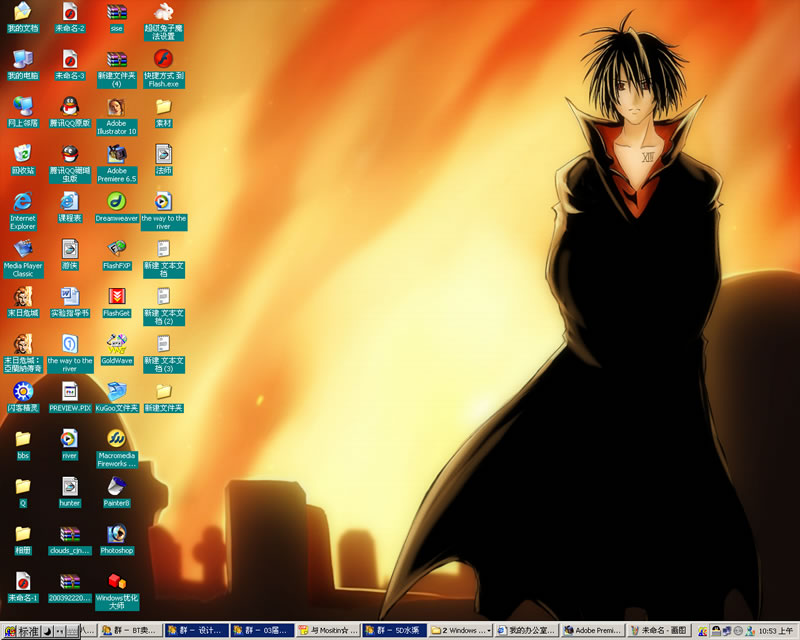Image resolution: width=800 pixels, height=640 pixels.
Task: Select the 未命名-2 Flash file
Action: pos(70,17)
